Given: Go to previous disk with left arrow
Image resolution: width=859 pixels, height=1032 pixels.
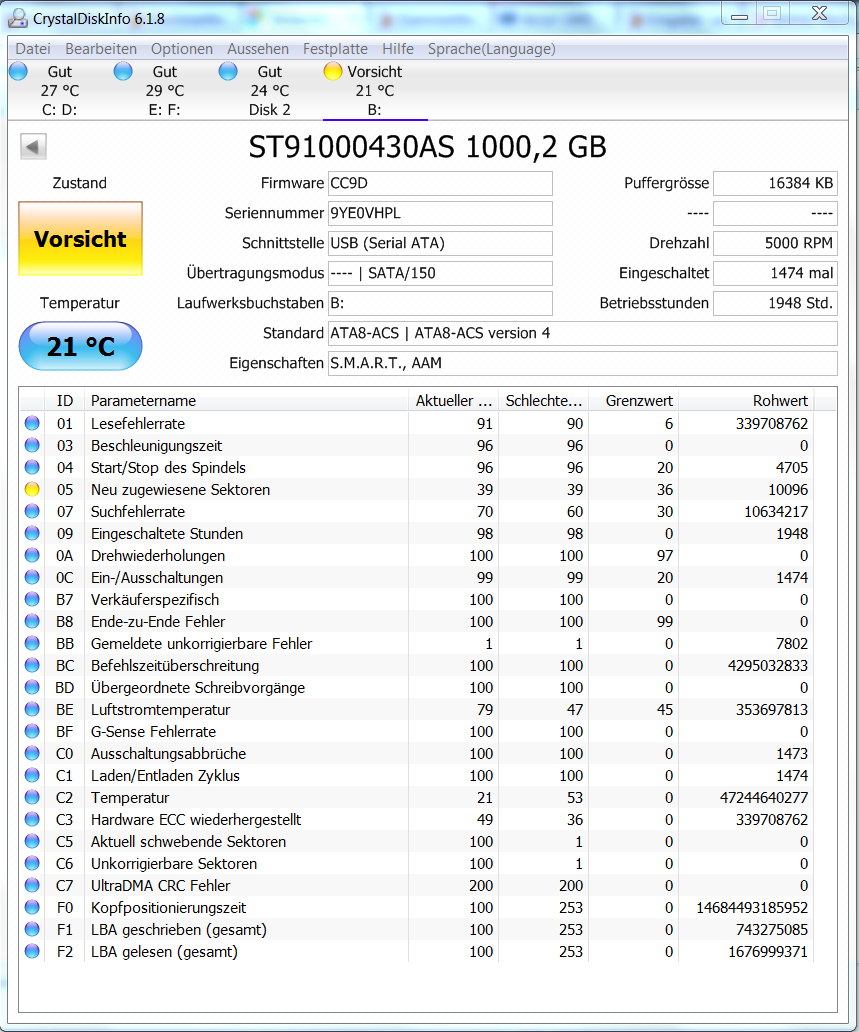Looking at the screenshot, I should 33,146.
